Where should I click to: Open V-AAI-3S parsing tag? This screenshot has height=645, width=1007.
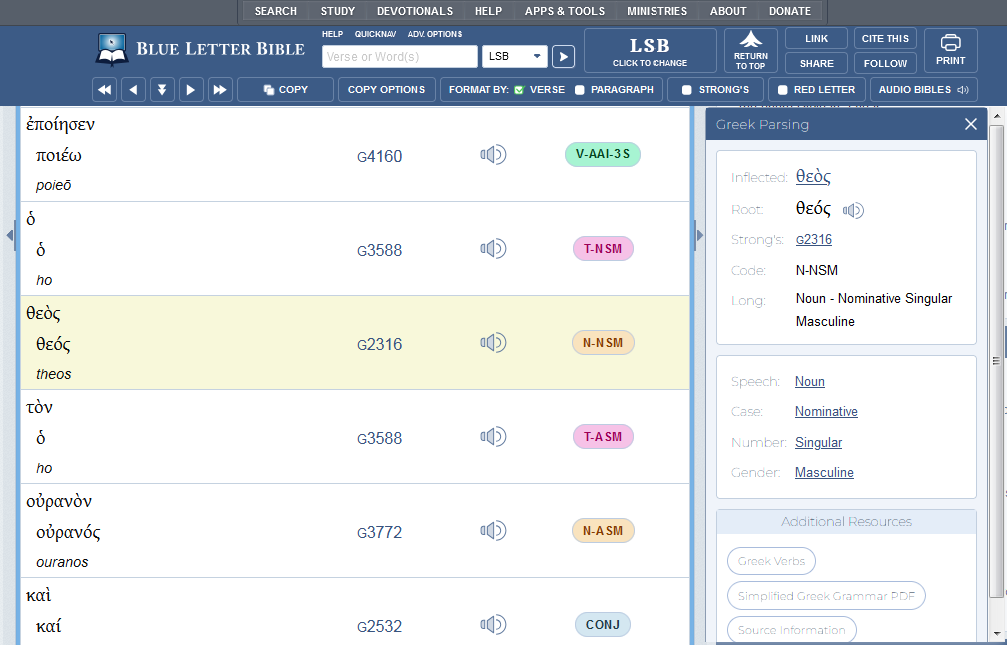(x=602, y=154)
